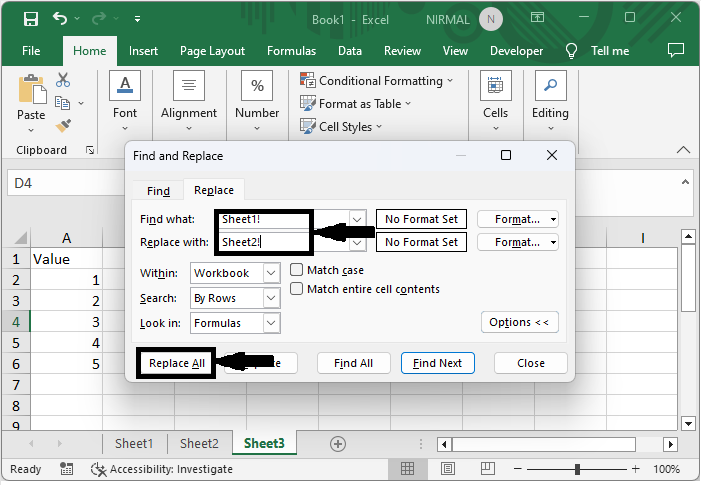Select column A header
This screenshot has height=485, width=701.
(x=67, y=238)
